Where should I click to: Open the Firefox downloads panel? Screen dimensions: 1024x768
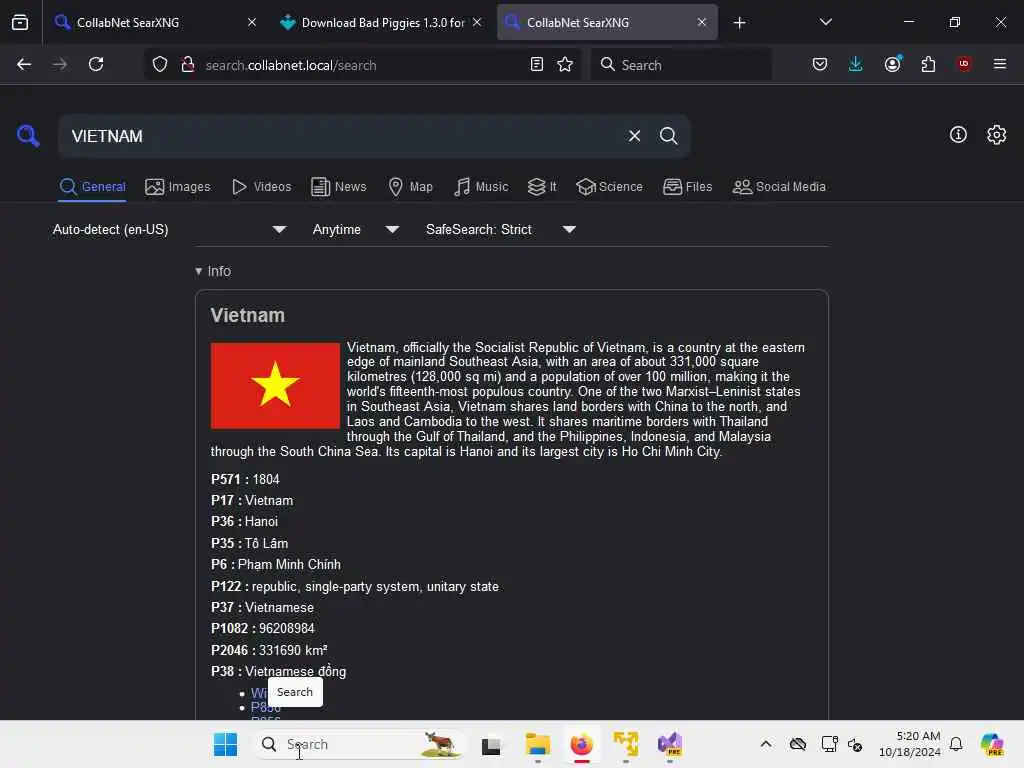[856, 64]
